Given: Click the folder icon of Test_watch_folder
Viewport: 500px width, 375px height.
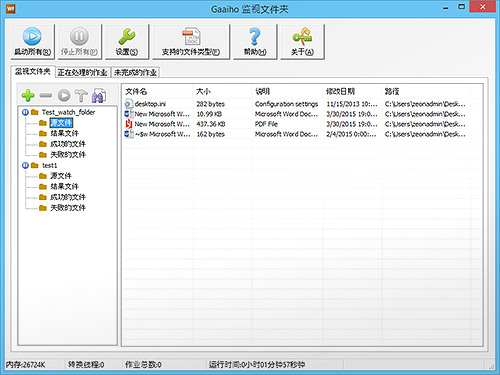Looking at the screenshot, I should [x=34, y=112].
